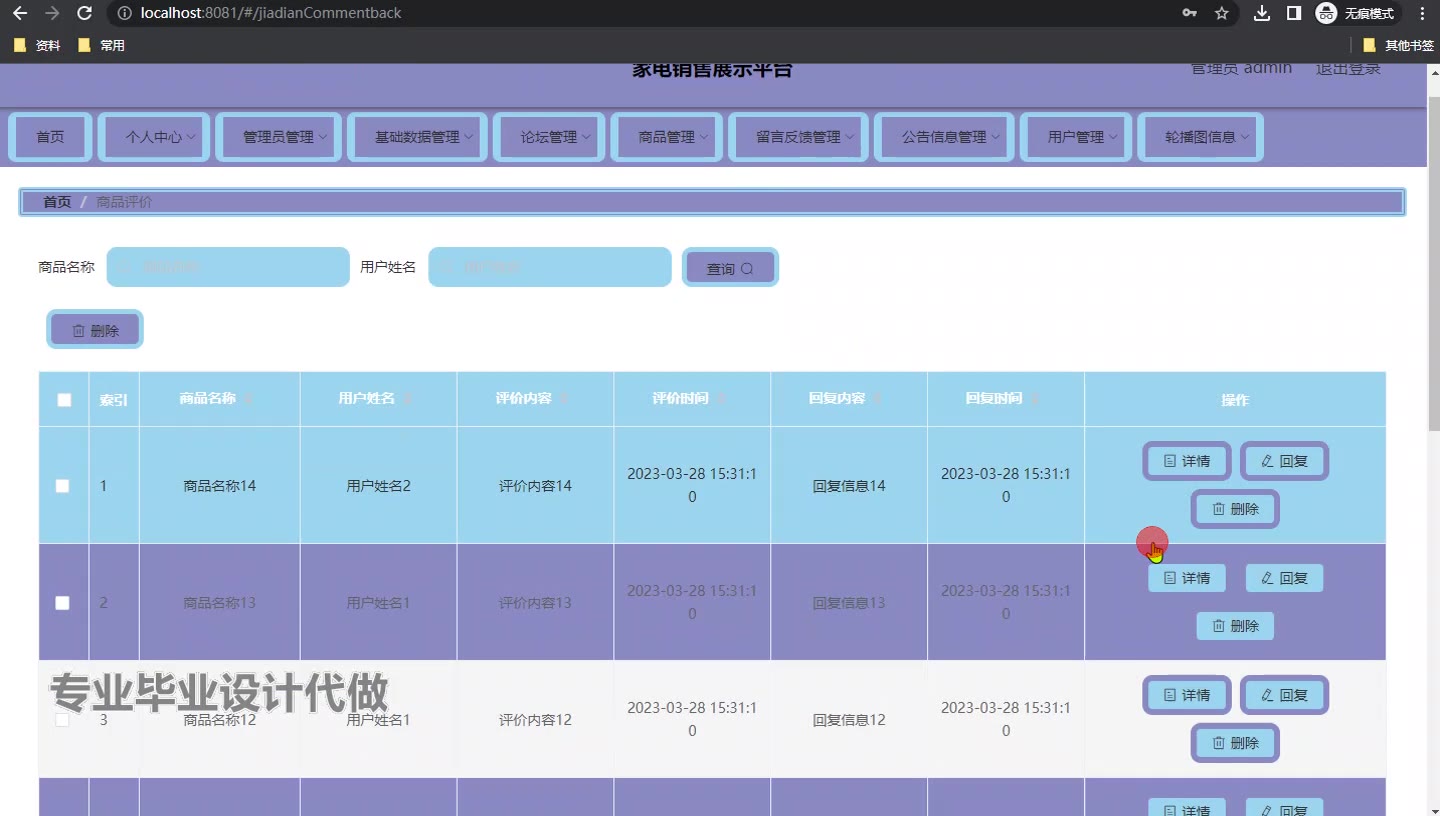Check the box for row 商品名称13
This screenshot has width=1440, height=816.
tap(62, 603)
